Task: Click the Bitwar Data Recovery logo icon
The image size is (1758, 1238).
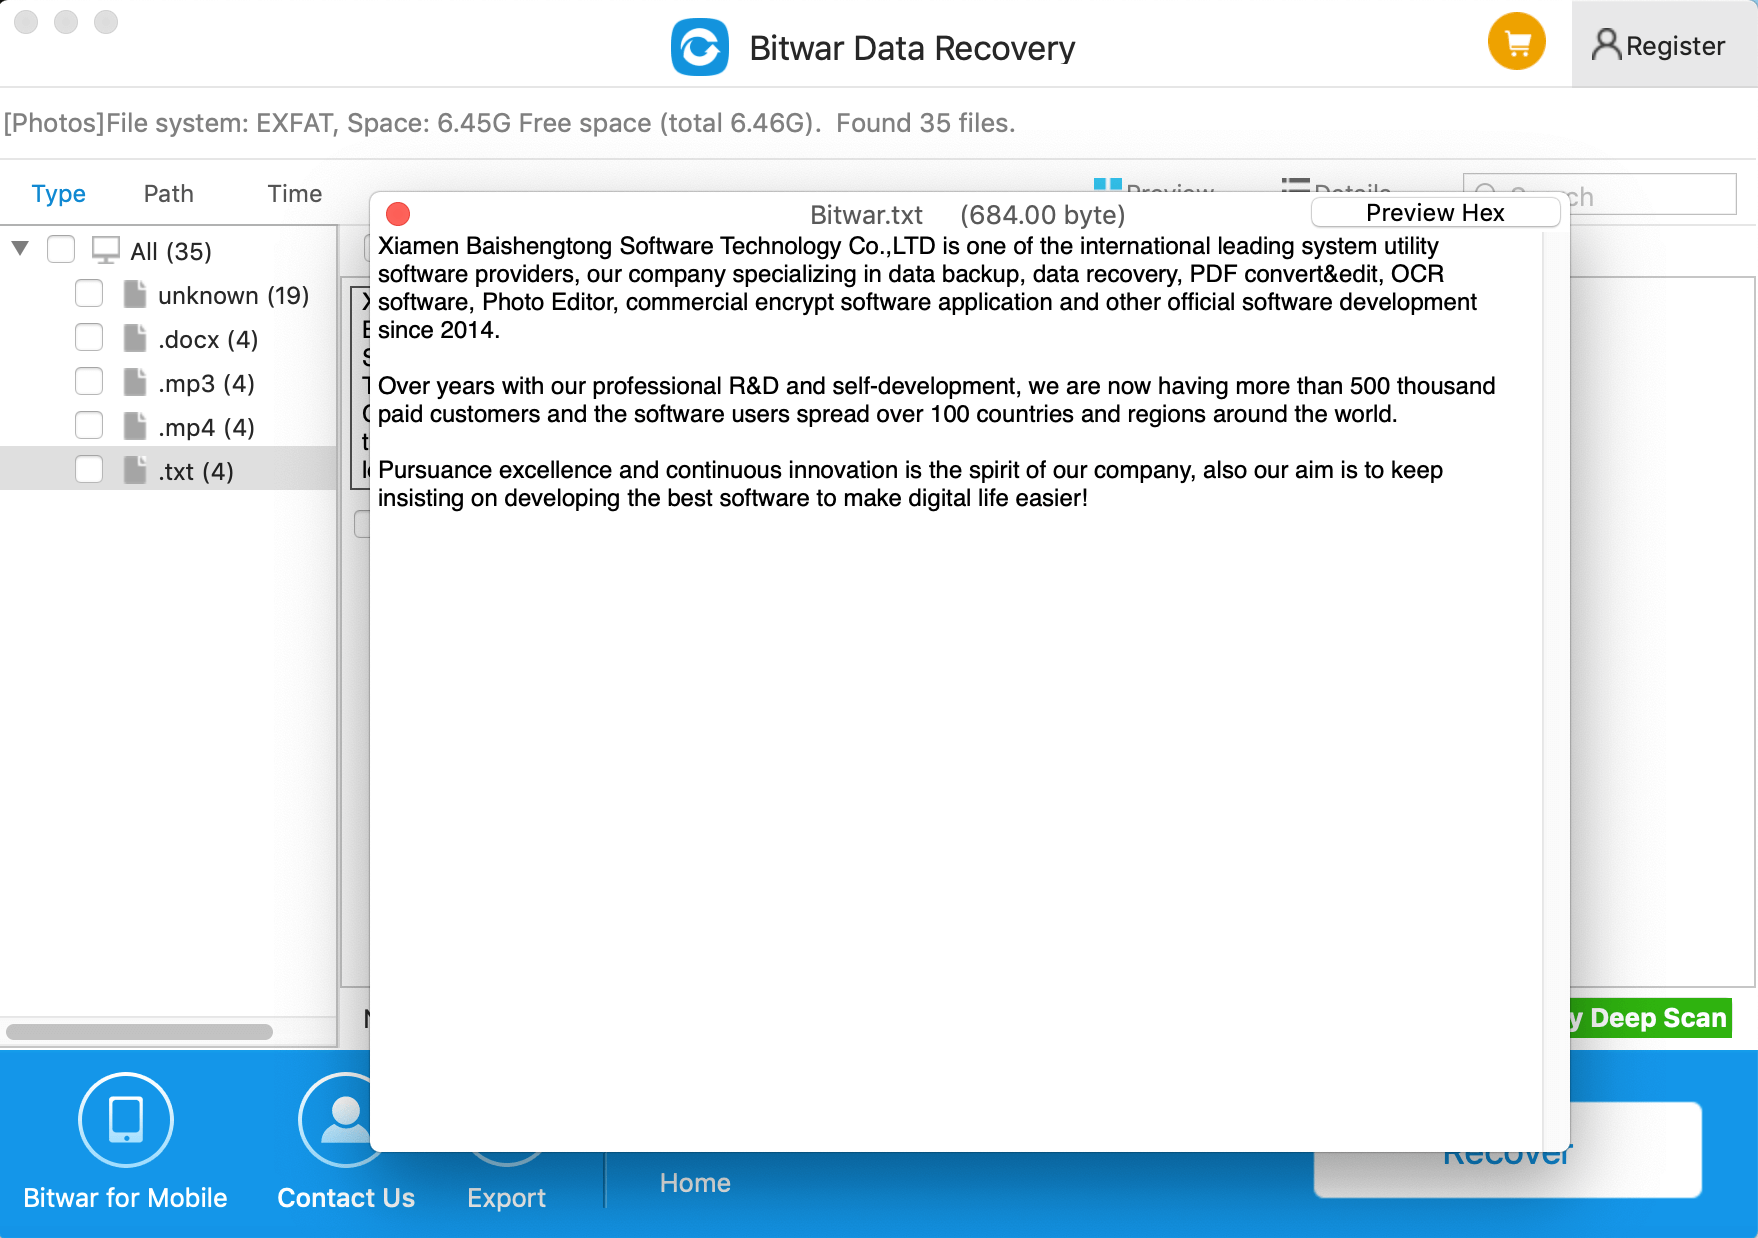Action: [x=700, y=47]
